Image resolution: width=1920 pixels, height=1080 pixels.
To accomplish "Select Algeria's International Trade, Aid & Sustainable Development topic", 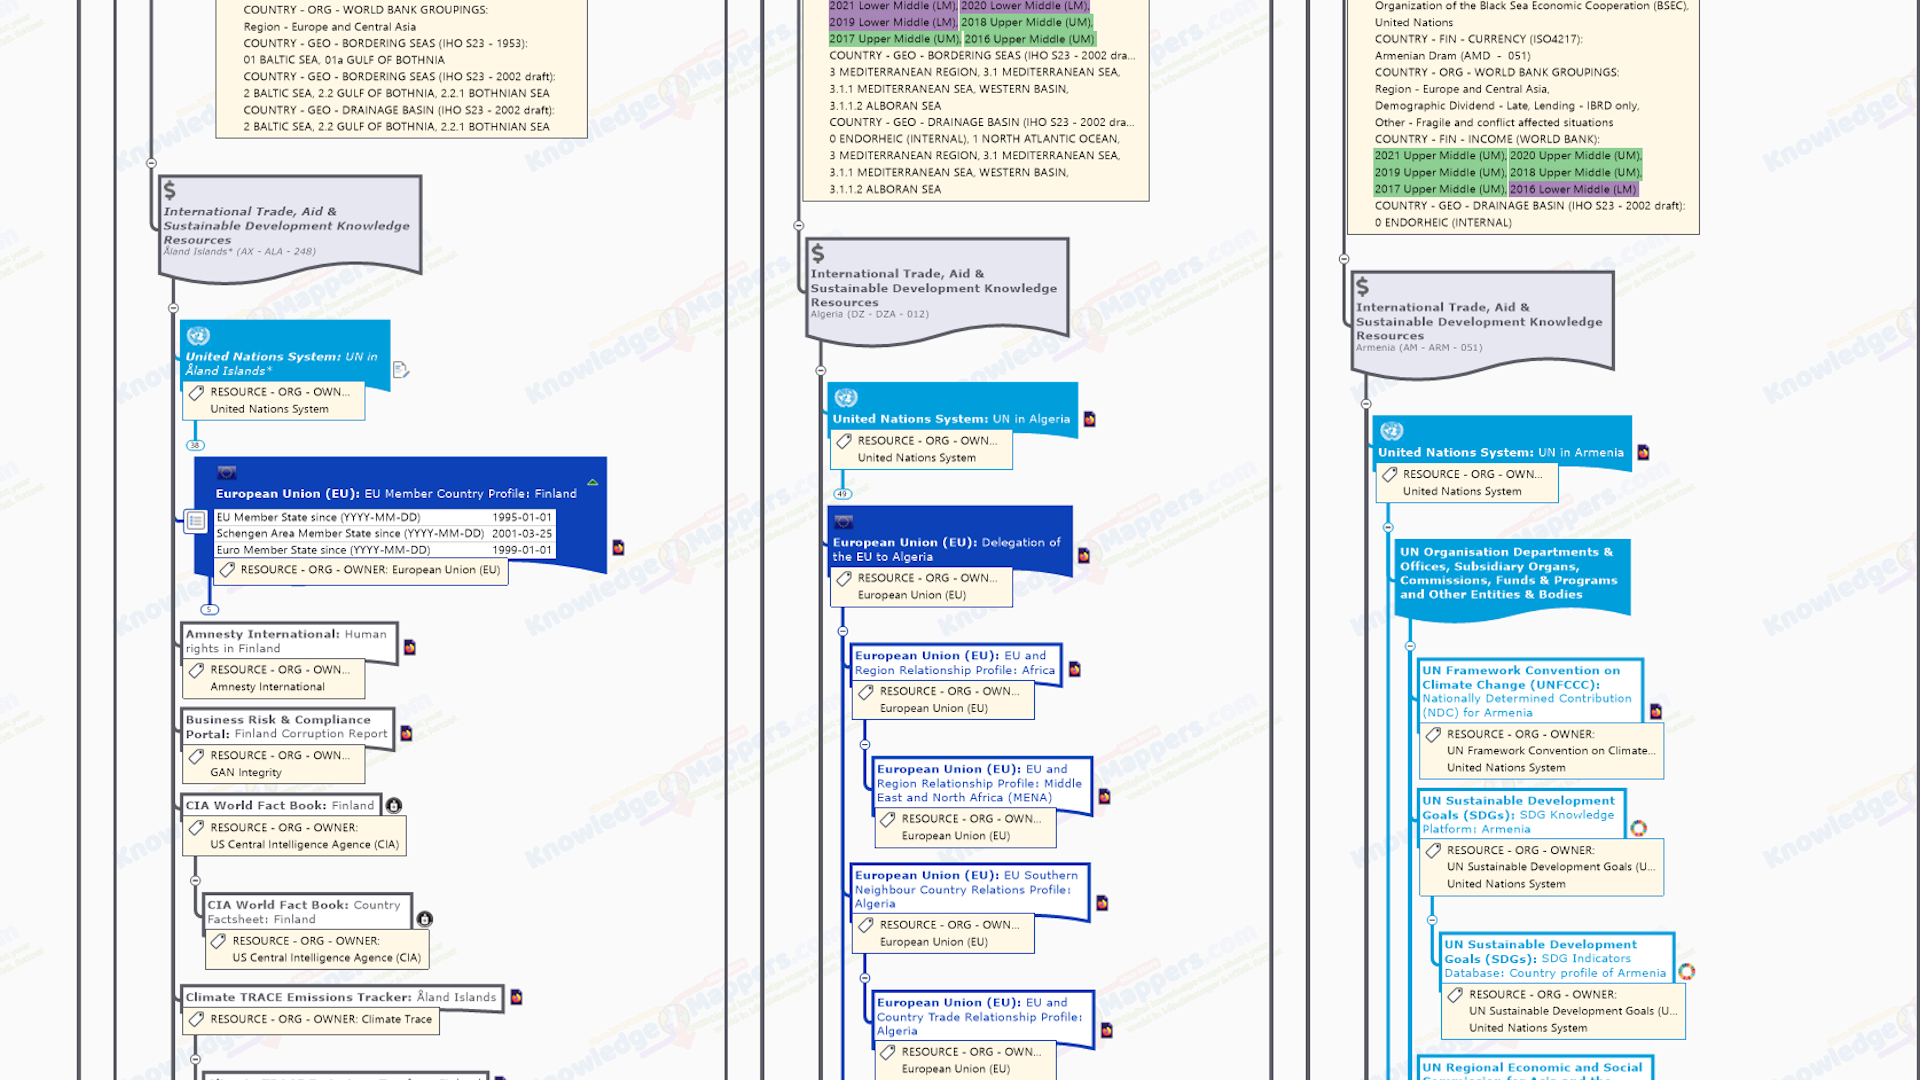I will click(x=933, y=288).
